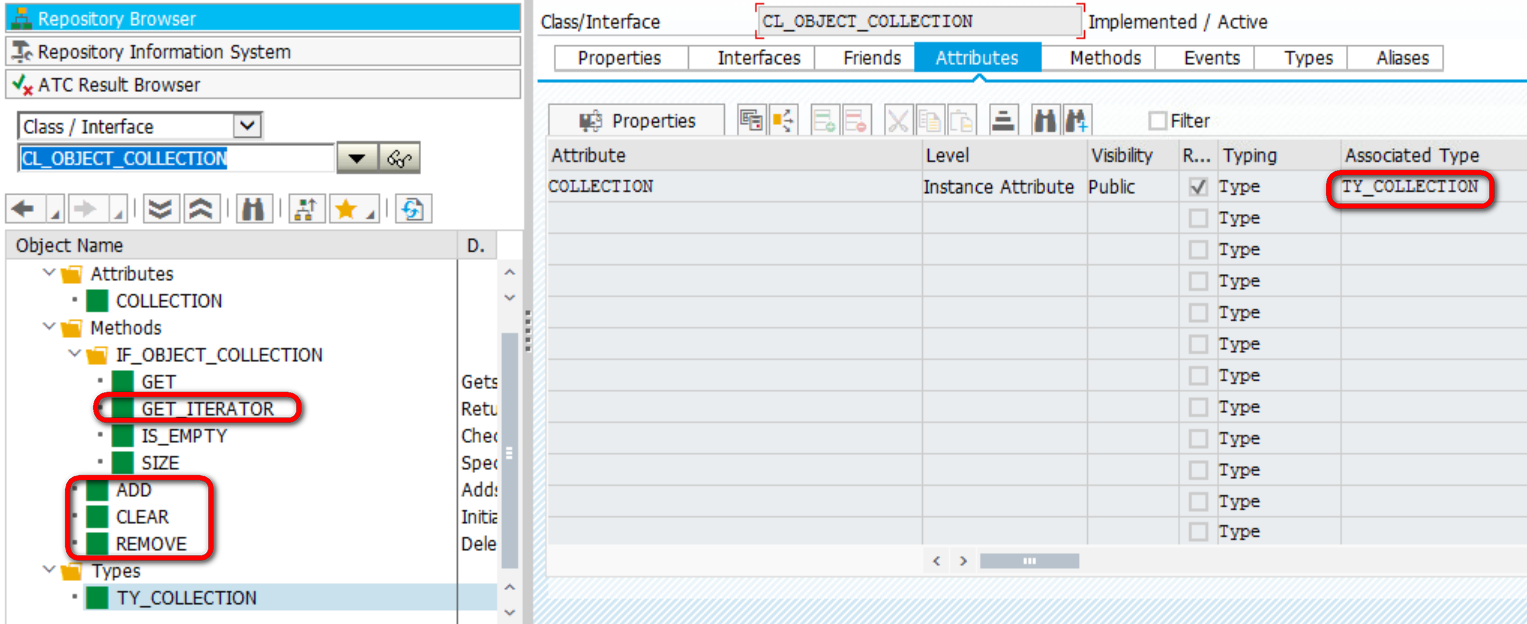Click the refresh object list icon
1527x624 pixels.
click(413, 208)
